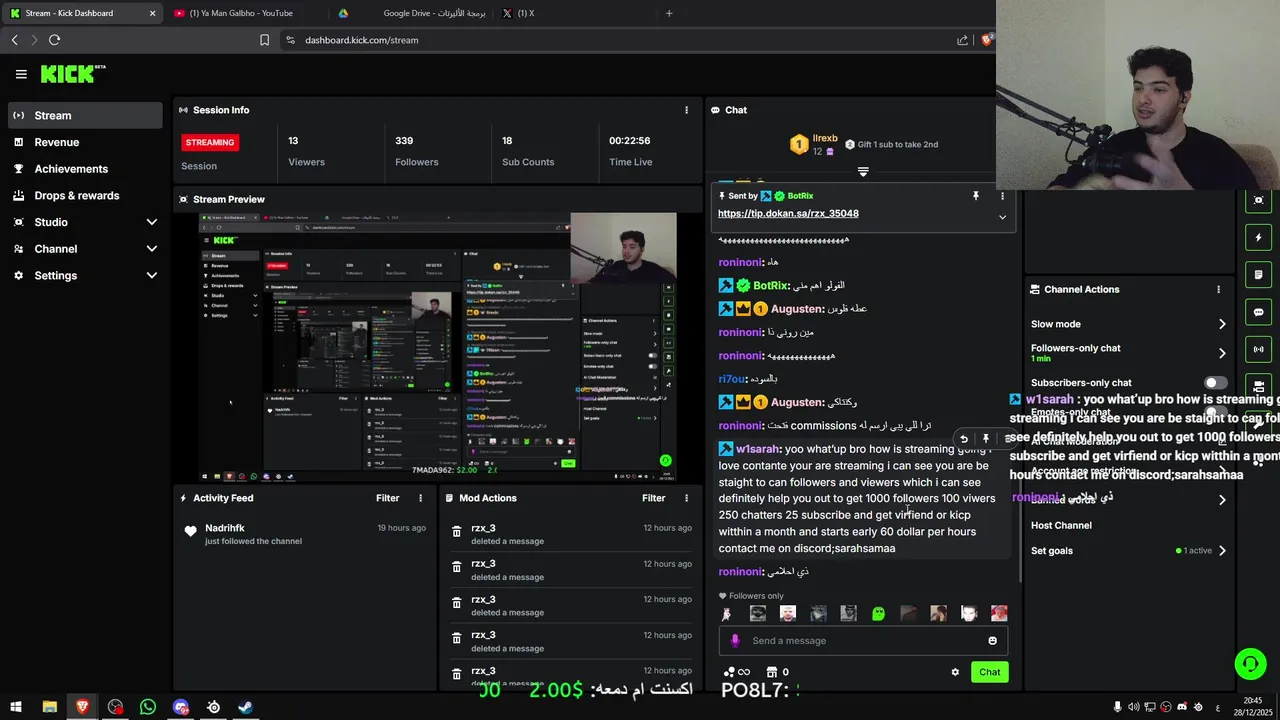The height and width of the screenshot is (720, 1280).
Task: Open chat settings gear icon
Action: click(955, 672)
